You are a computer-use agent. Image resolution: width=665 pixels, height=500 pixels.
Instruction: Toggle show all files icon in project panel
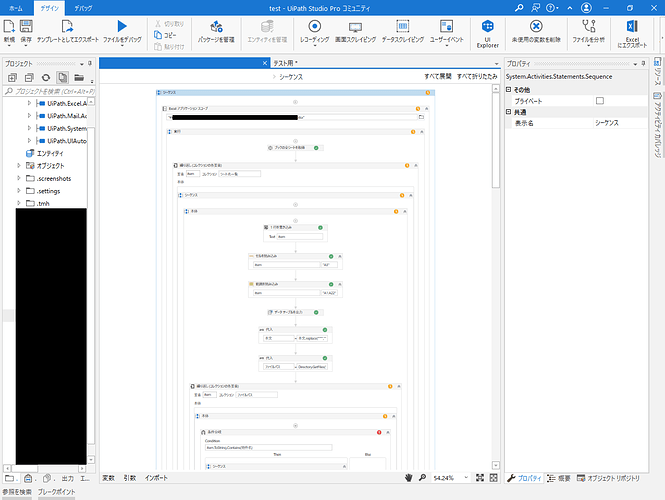tap(62, 78)
